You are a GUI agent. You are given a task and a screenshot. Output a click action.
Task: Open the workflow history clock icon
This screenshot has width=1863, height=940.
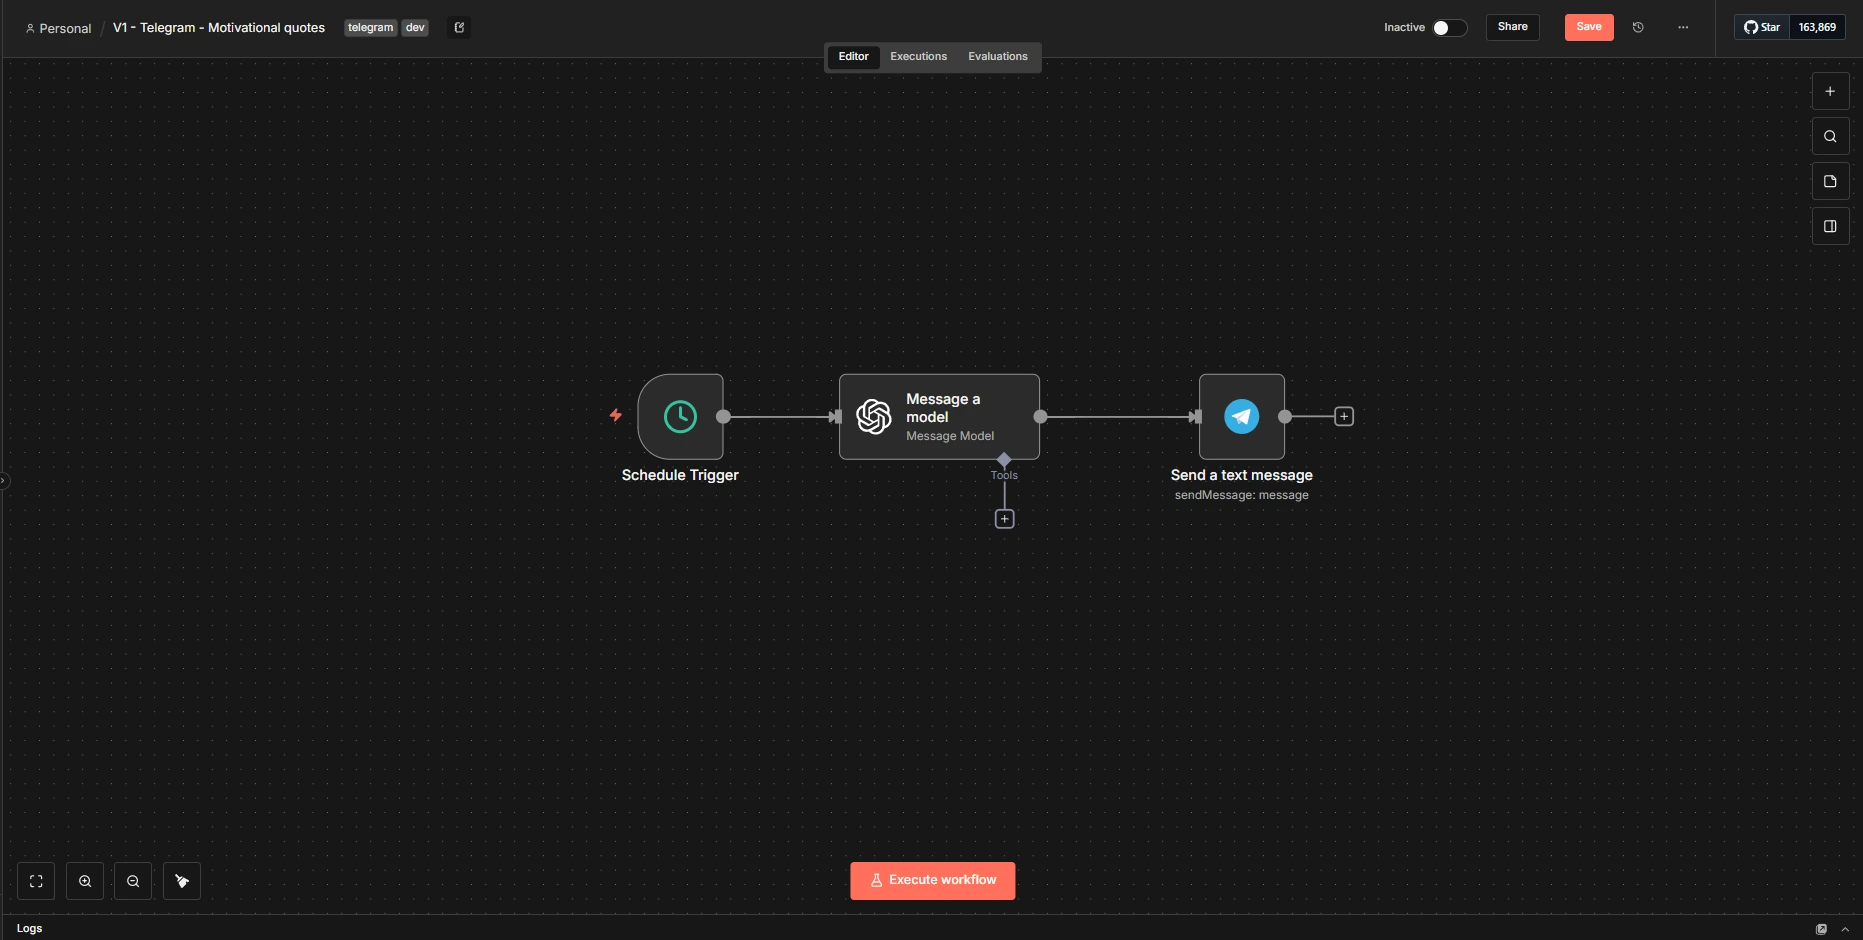1638,28
